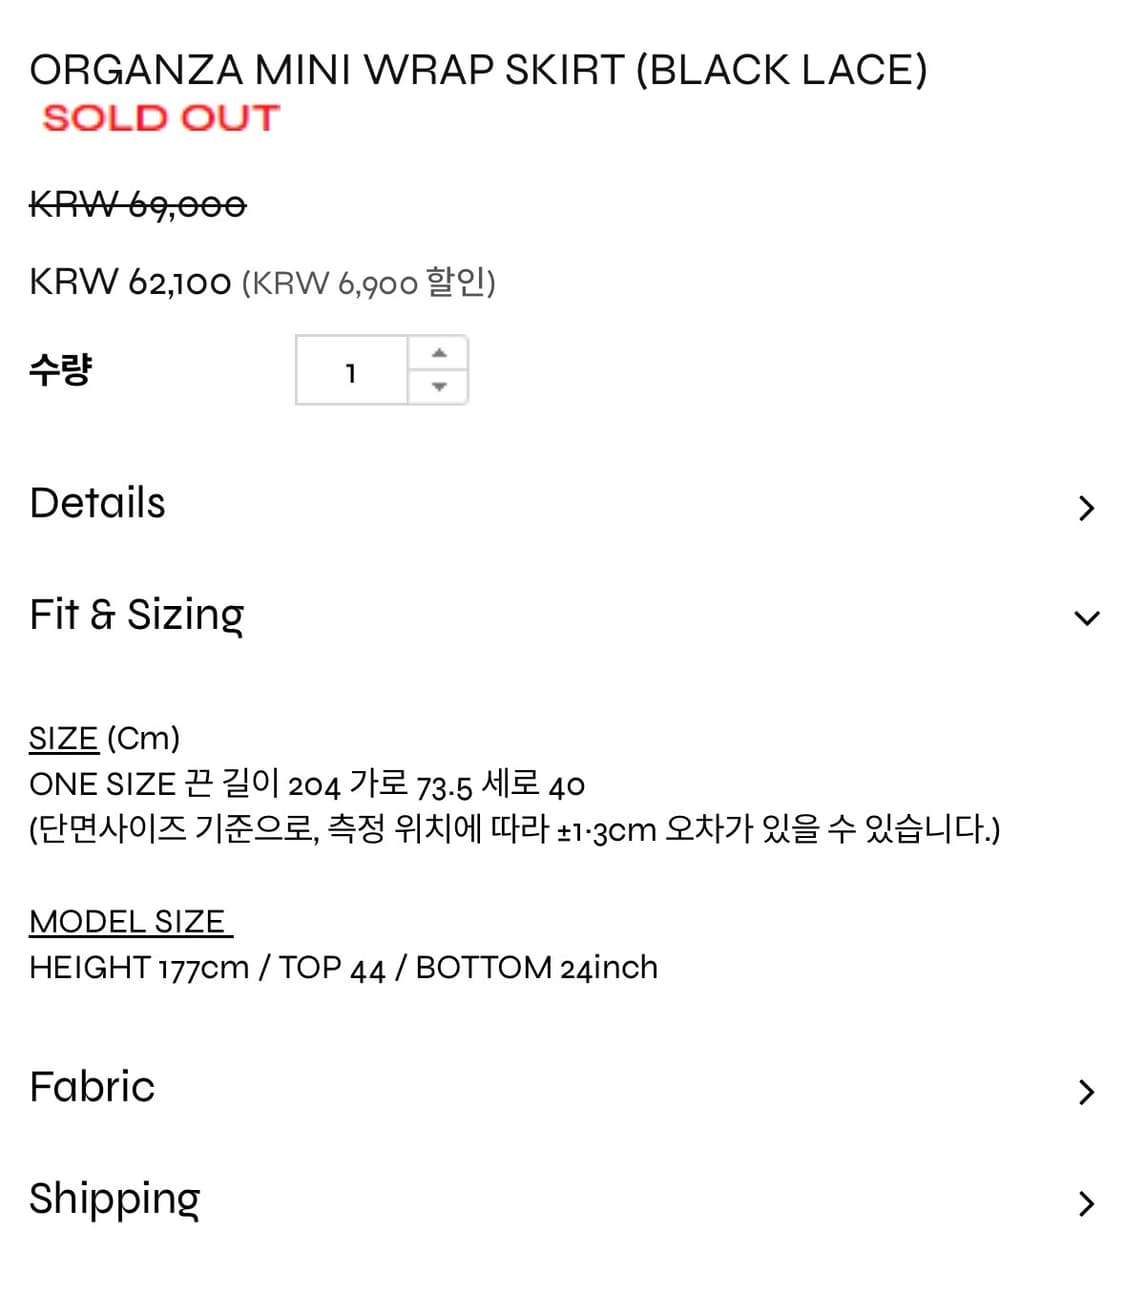Collapse Fit & Sizing using its chevron
Viewport: 1125px width, 1296px height.
(x=1086, y=618)
